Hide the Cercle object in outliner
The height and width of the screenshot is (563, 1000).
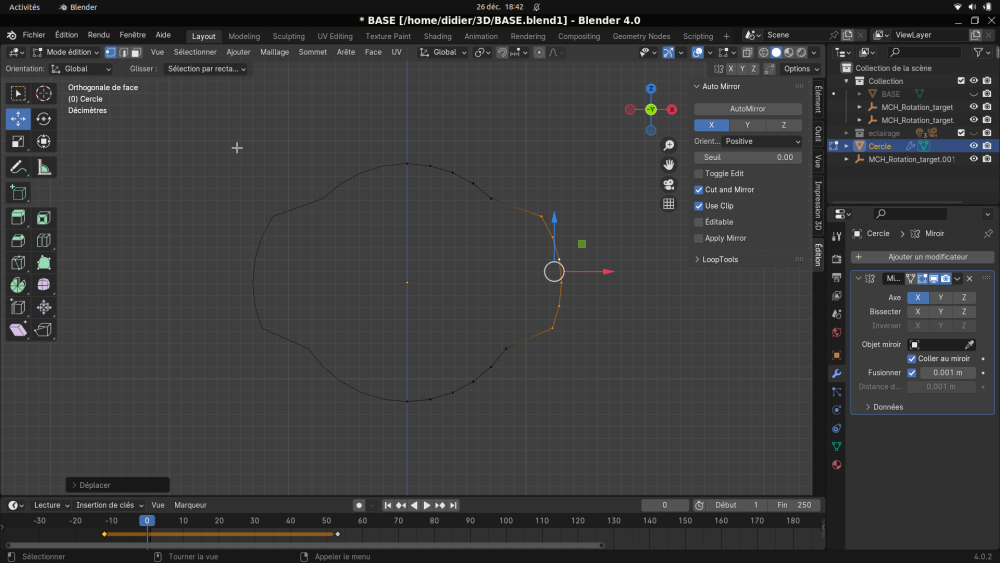973,146
